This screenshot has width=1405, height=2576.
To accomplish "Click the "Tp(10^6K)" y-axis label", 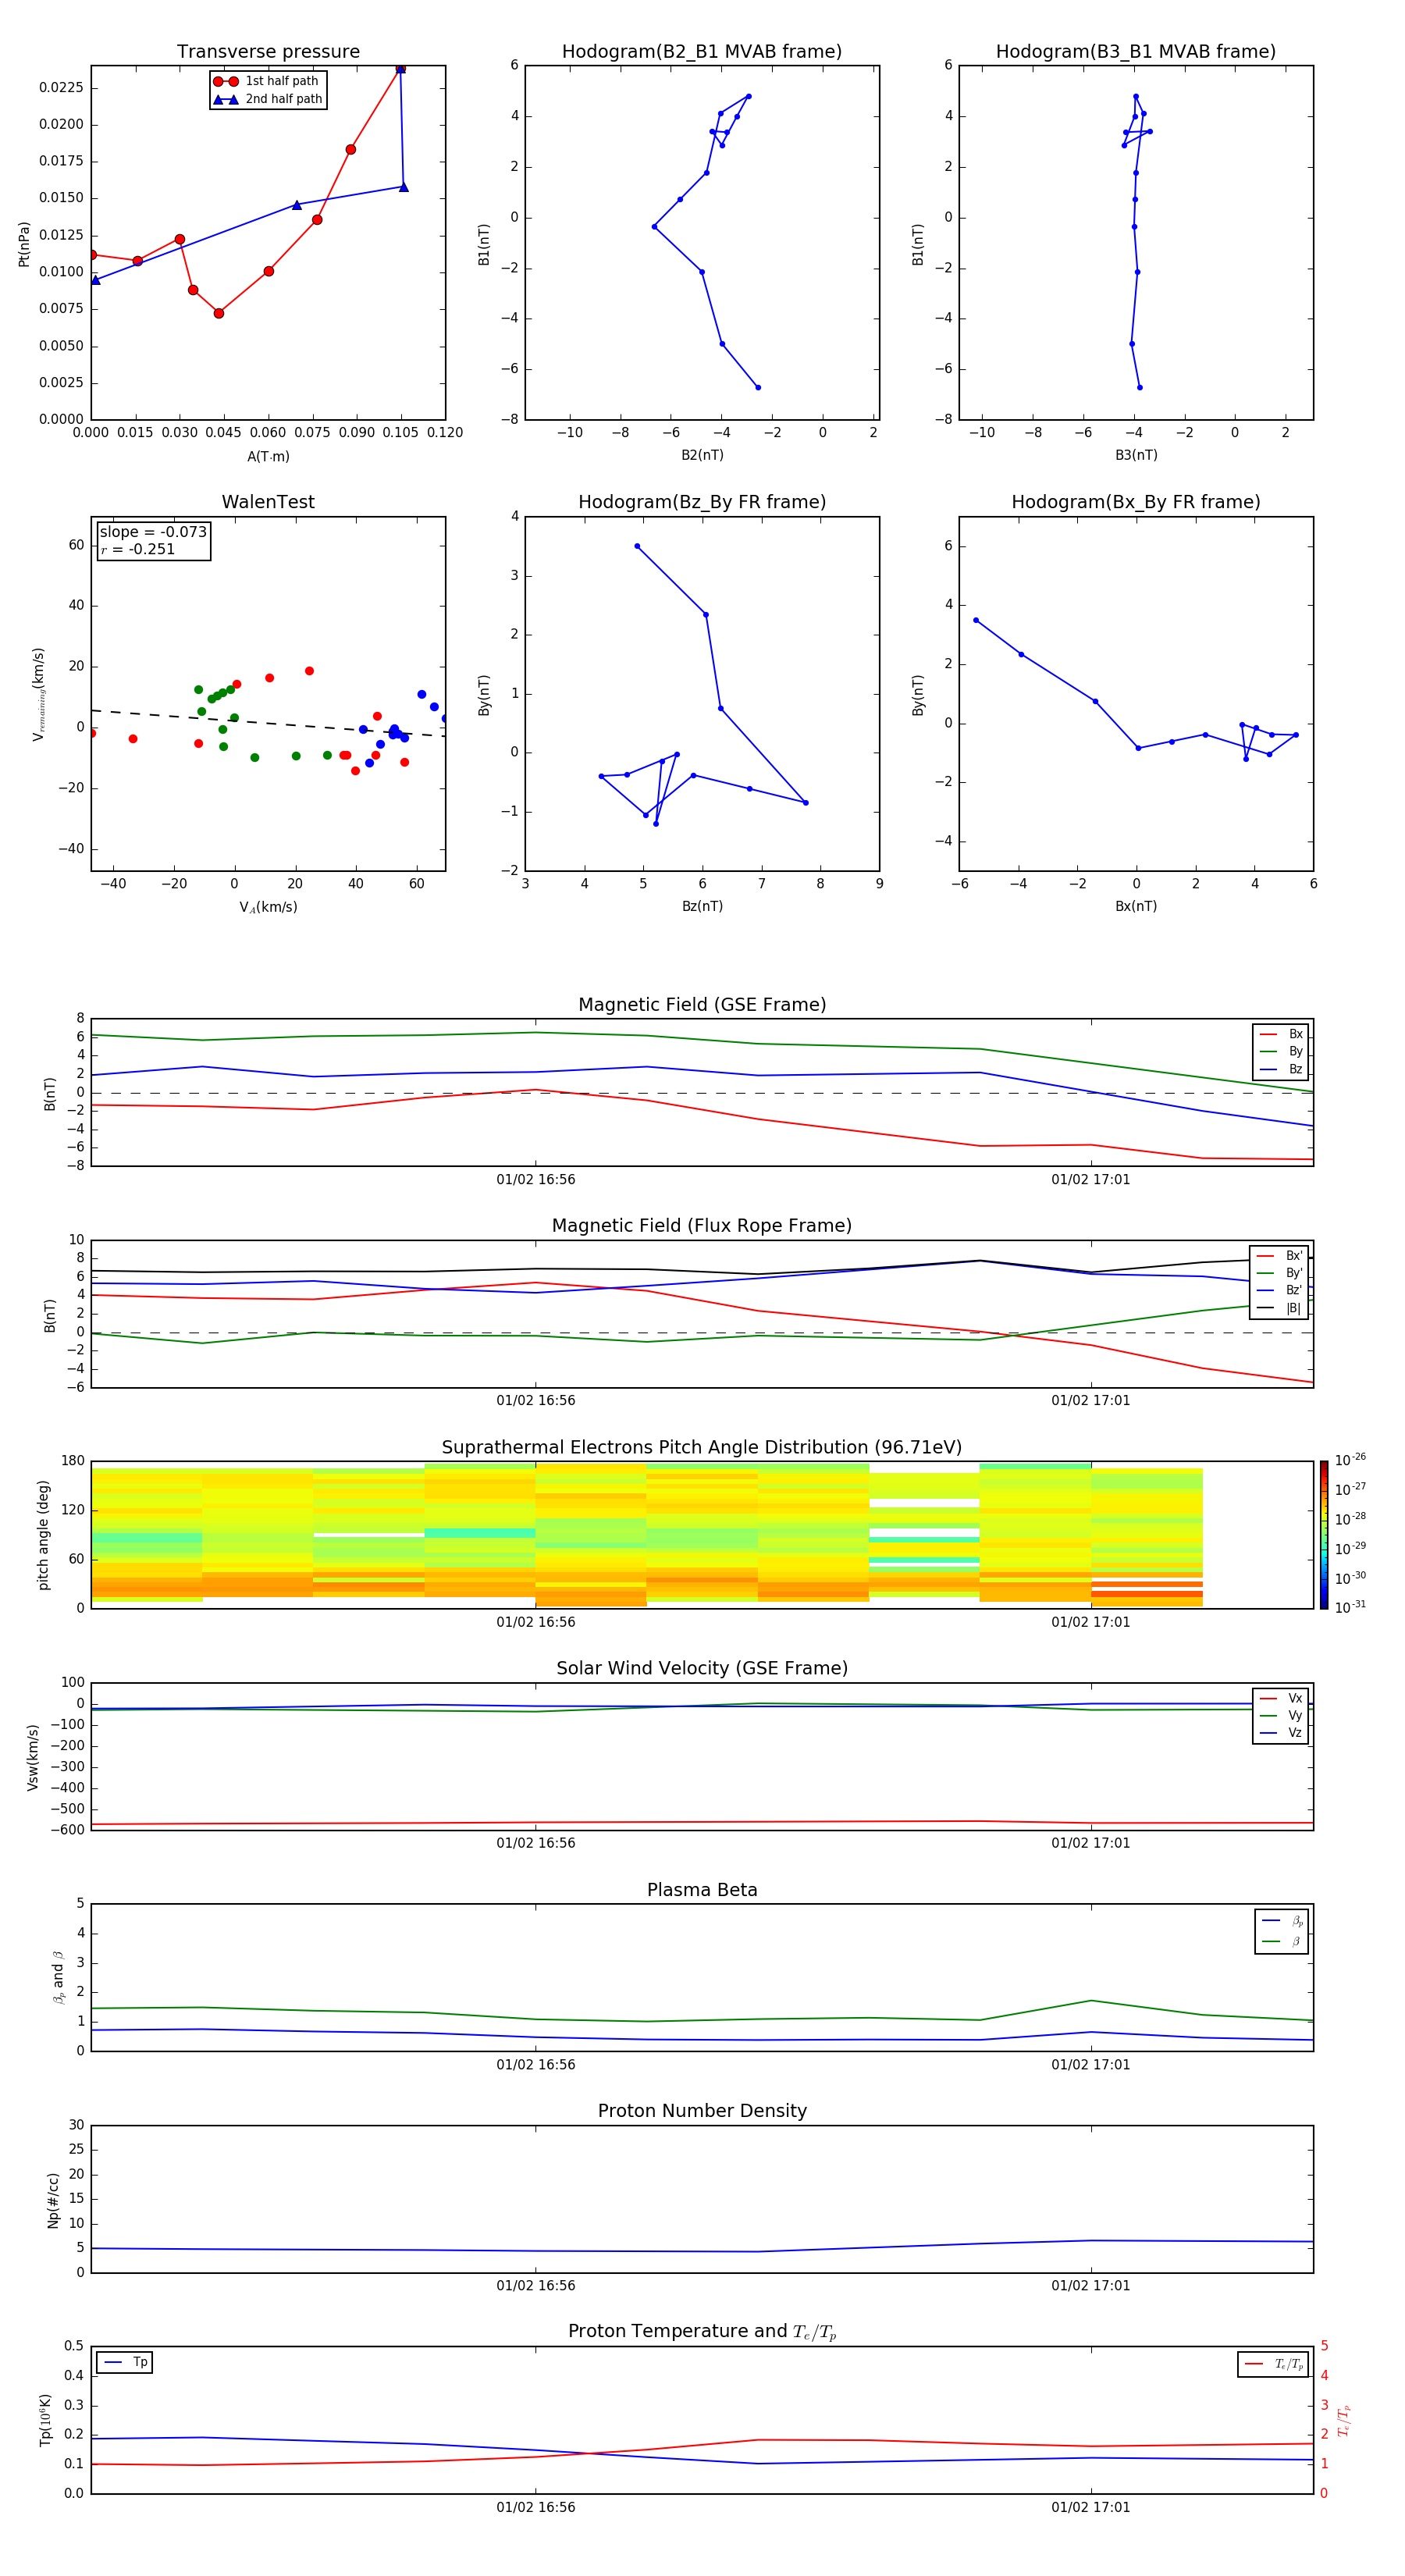I will pyautogui.click(x=45, y=2420).
